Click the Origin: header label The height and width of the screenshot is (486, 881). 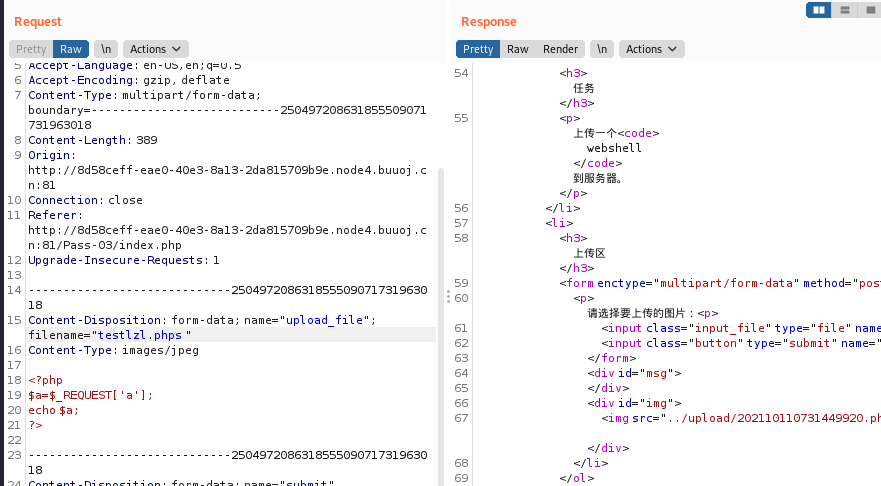click(52, 155)
